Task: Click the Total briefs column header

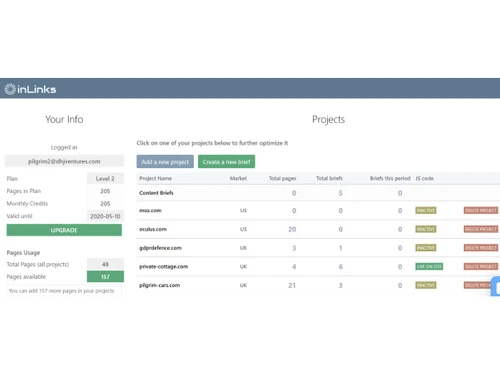Action: tap(329, 178)
